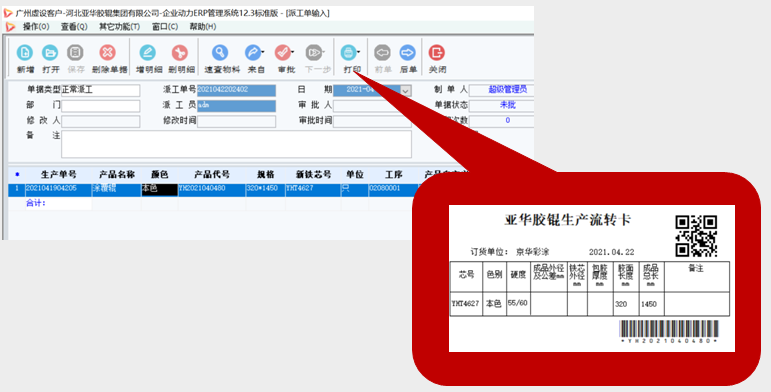Open the 帮助(H) menu
The image size is (771, 392).
[x=203, y=27]
